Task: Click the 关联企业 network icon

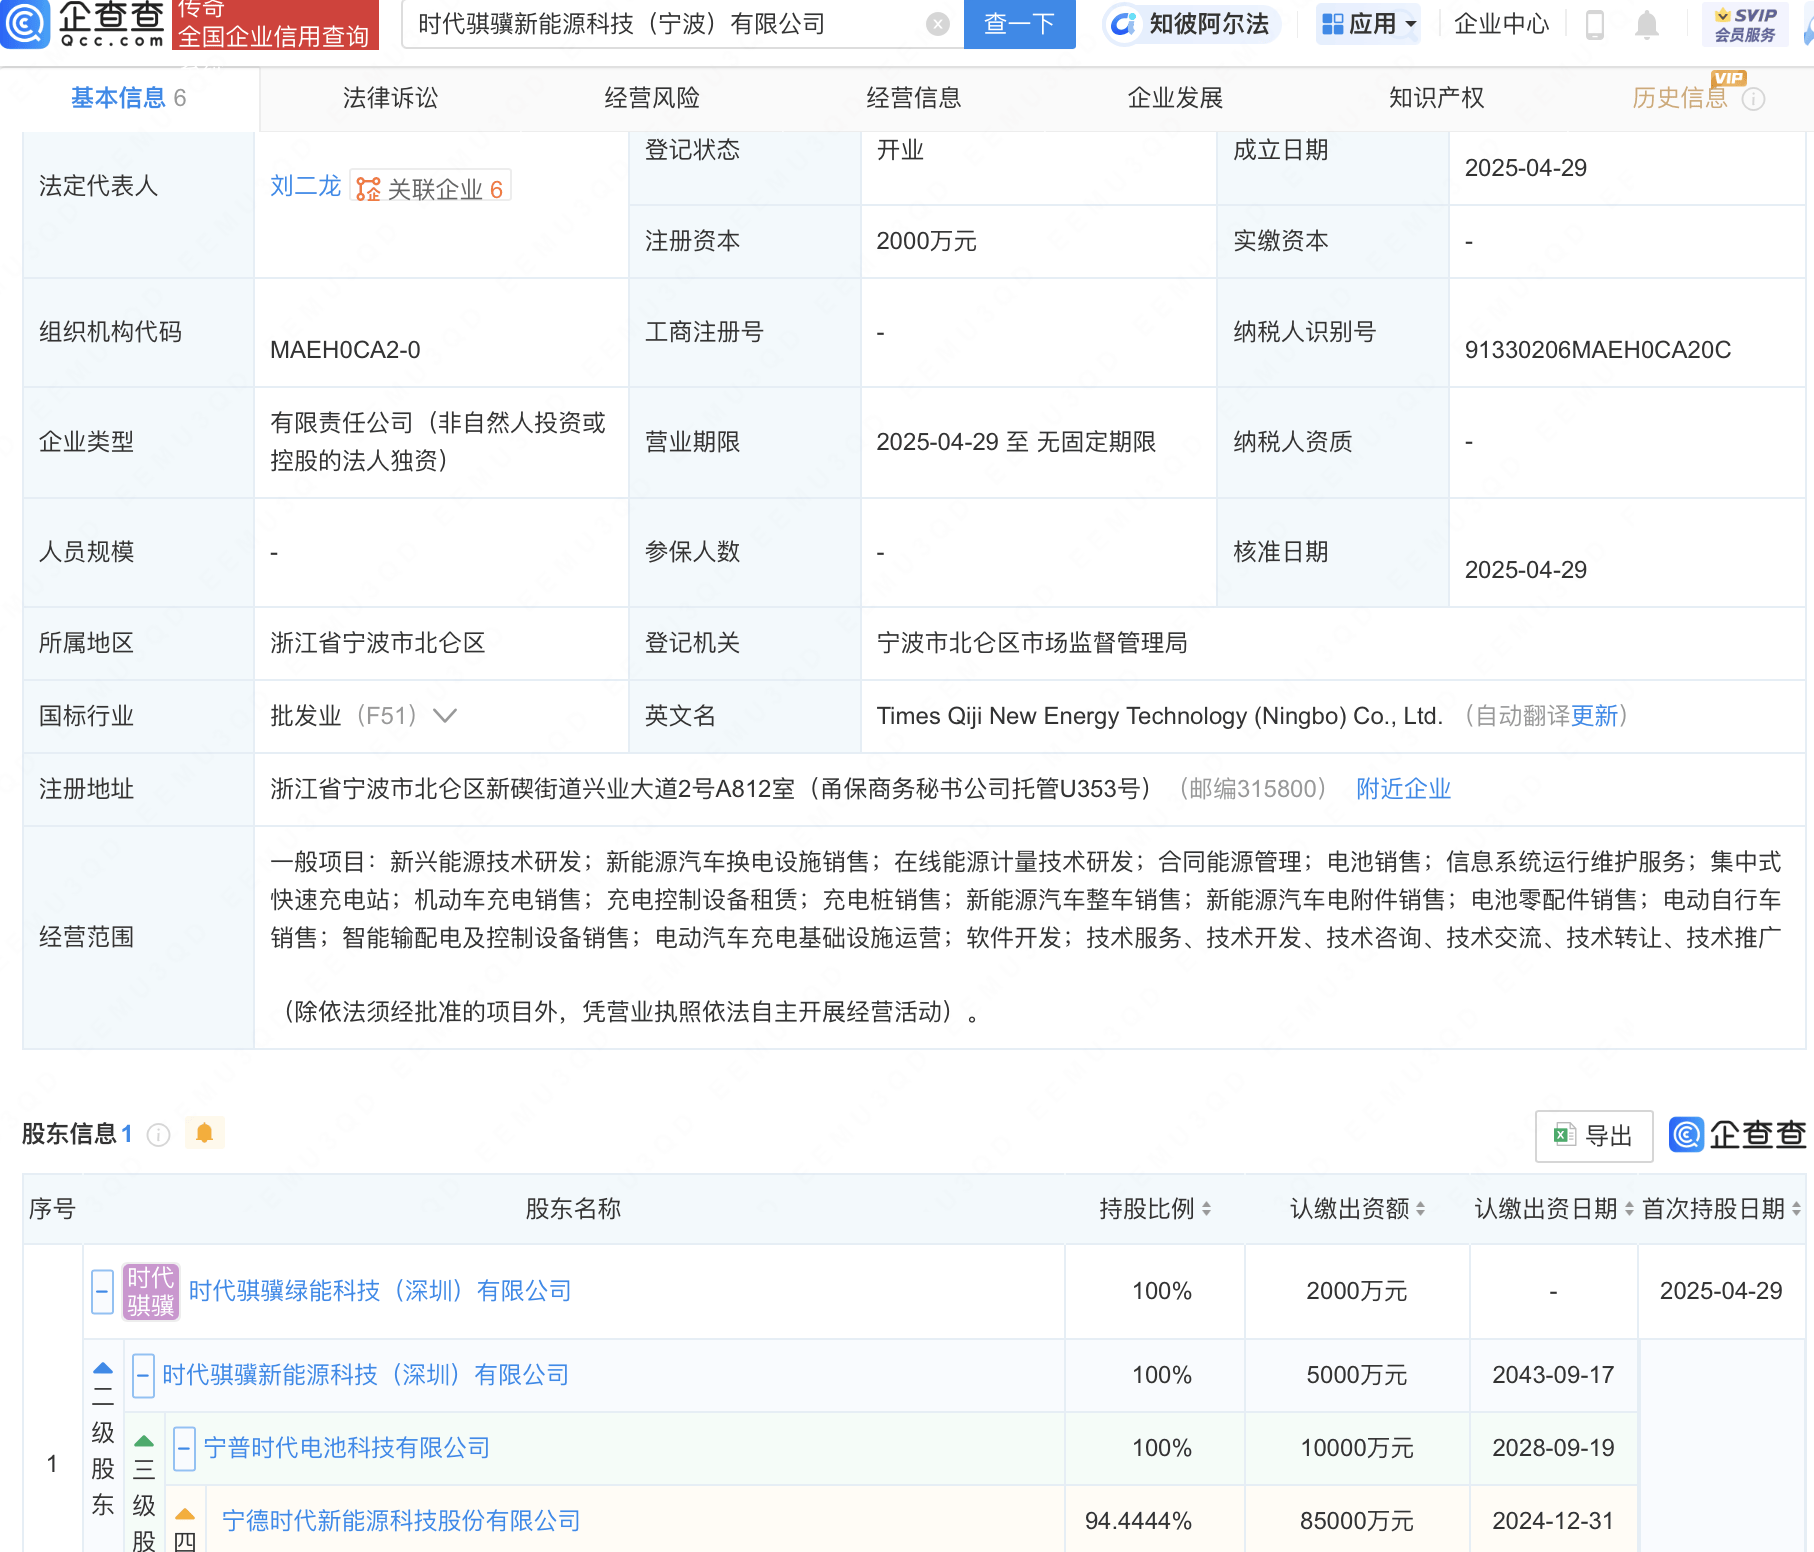Action: pyautogui.click(x=369, y=189)
